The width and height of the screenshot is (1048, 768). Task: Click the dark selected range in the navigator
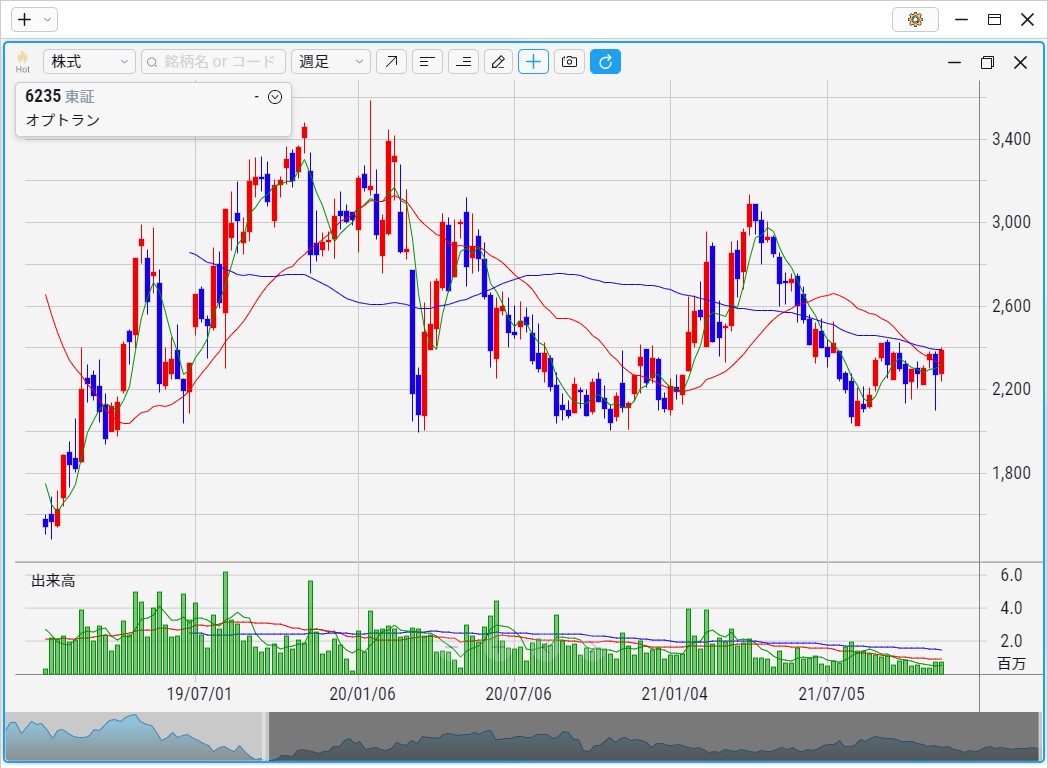tap(655, 737)
